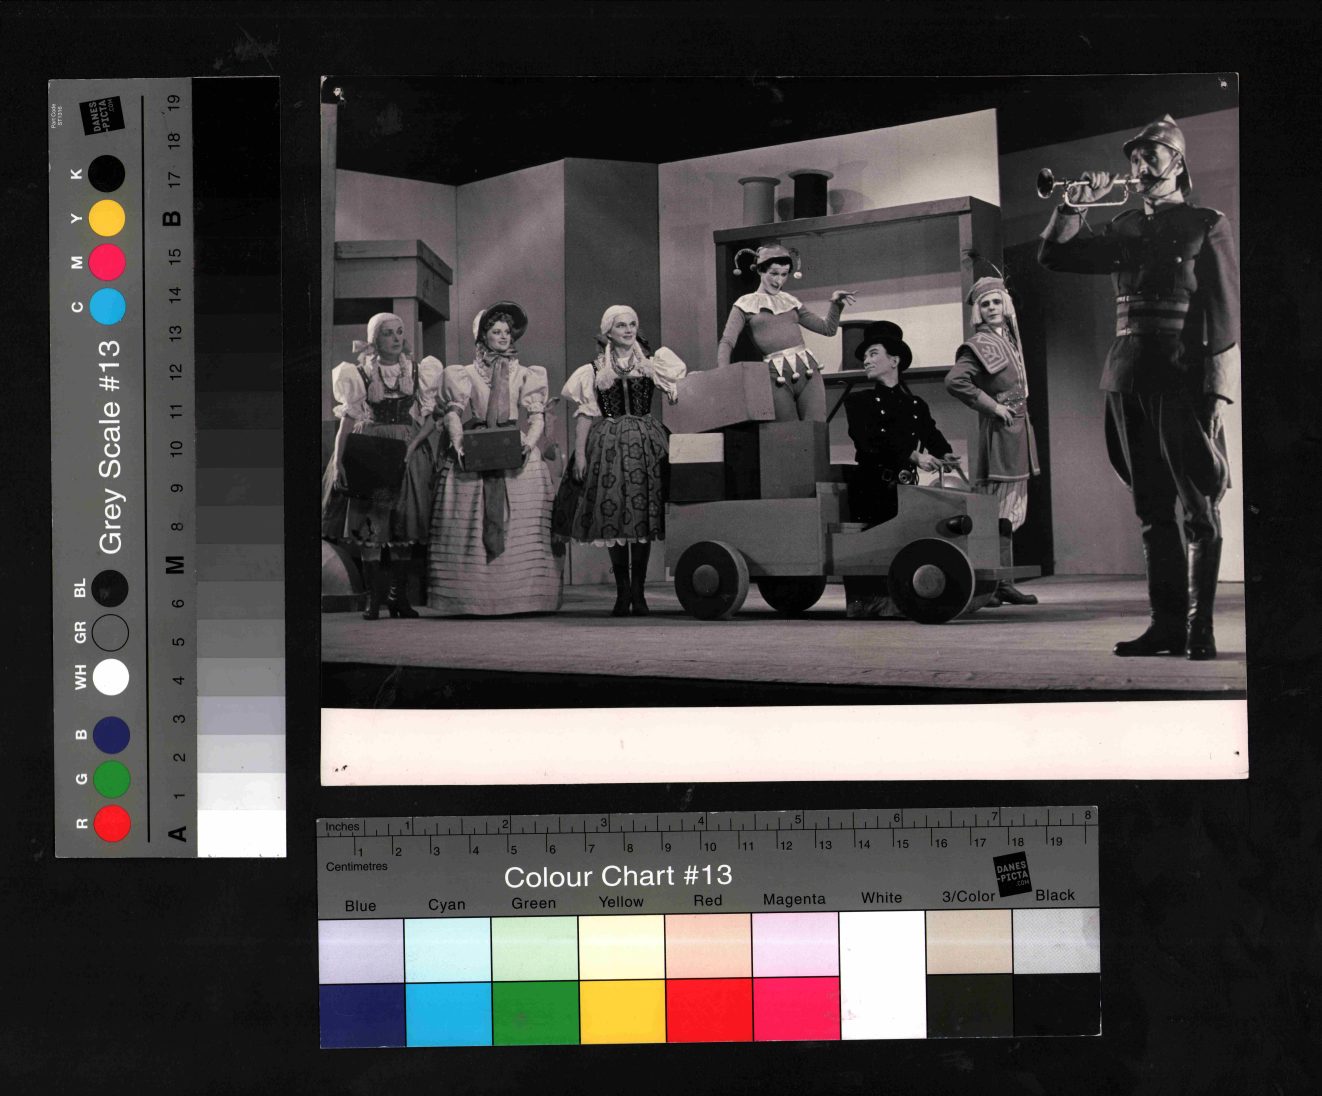This screenshot has height=1096, width=1322.
Task: Pick the bright cyan swatch in bottom row
Action: point(448,1012)
